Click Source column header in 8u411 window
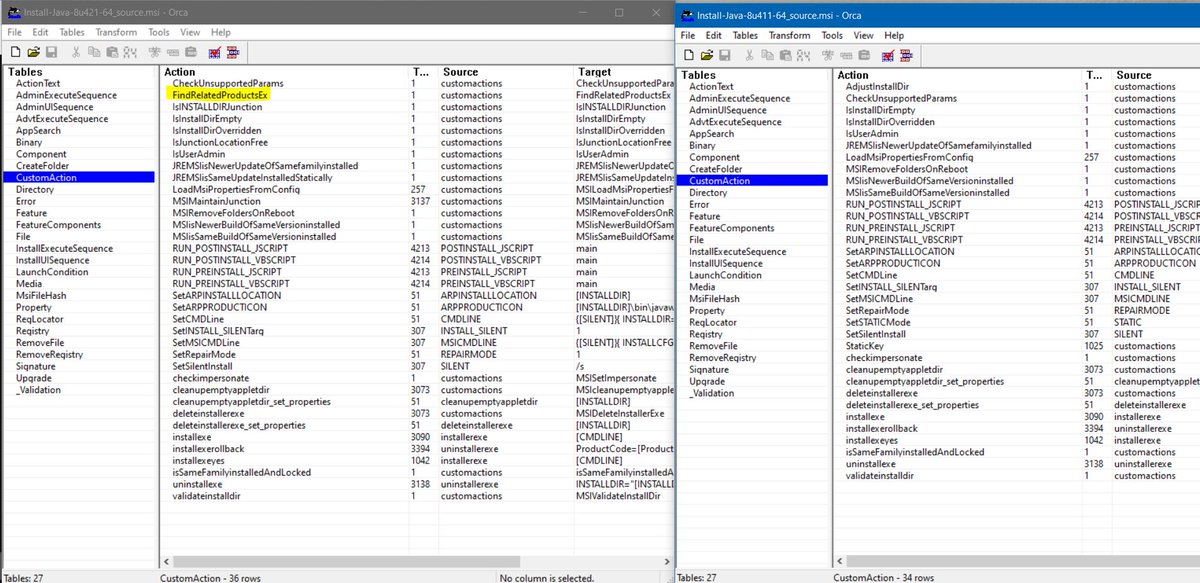Viewport: 1200px width, 583px height. coord(1155,75)
